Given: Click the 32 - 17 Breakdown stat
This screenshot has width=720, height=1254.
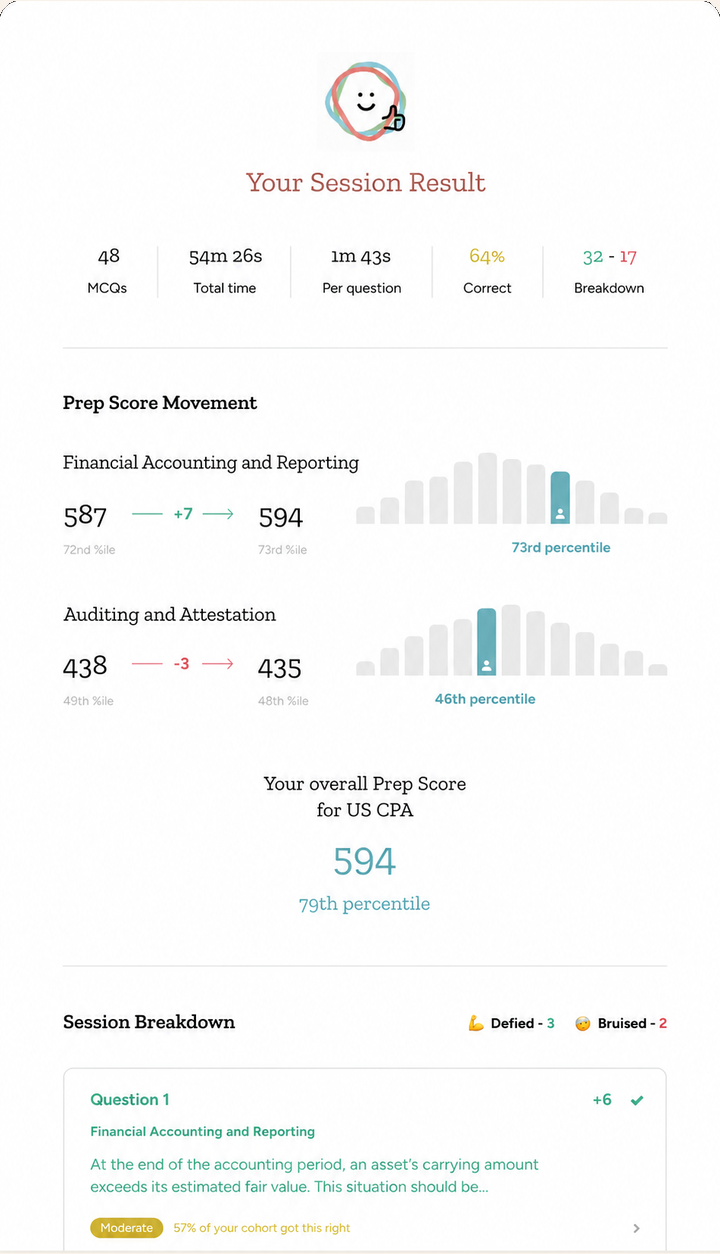Looking at the screenshot, I should pyautogui.click(x=609, y=271).
